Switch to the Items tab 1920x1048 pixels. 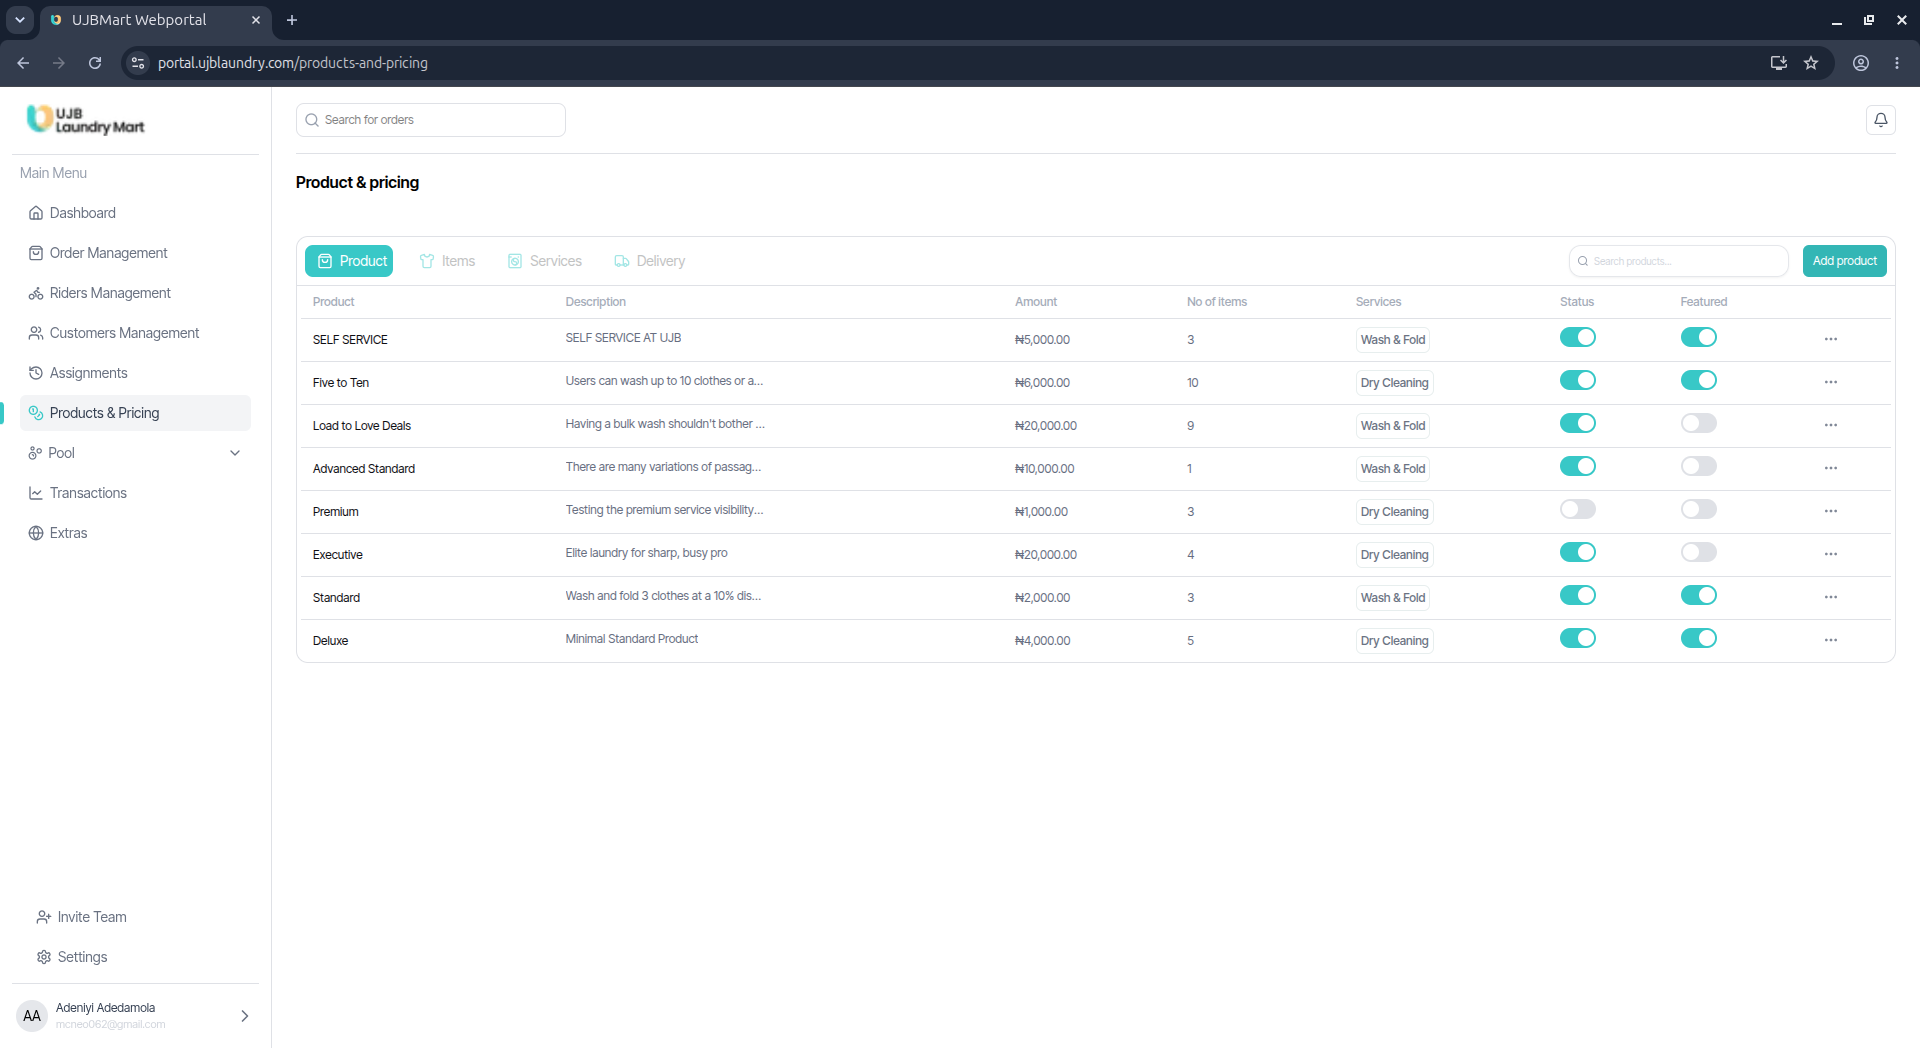click(x=447, y=261)
